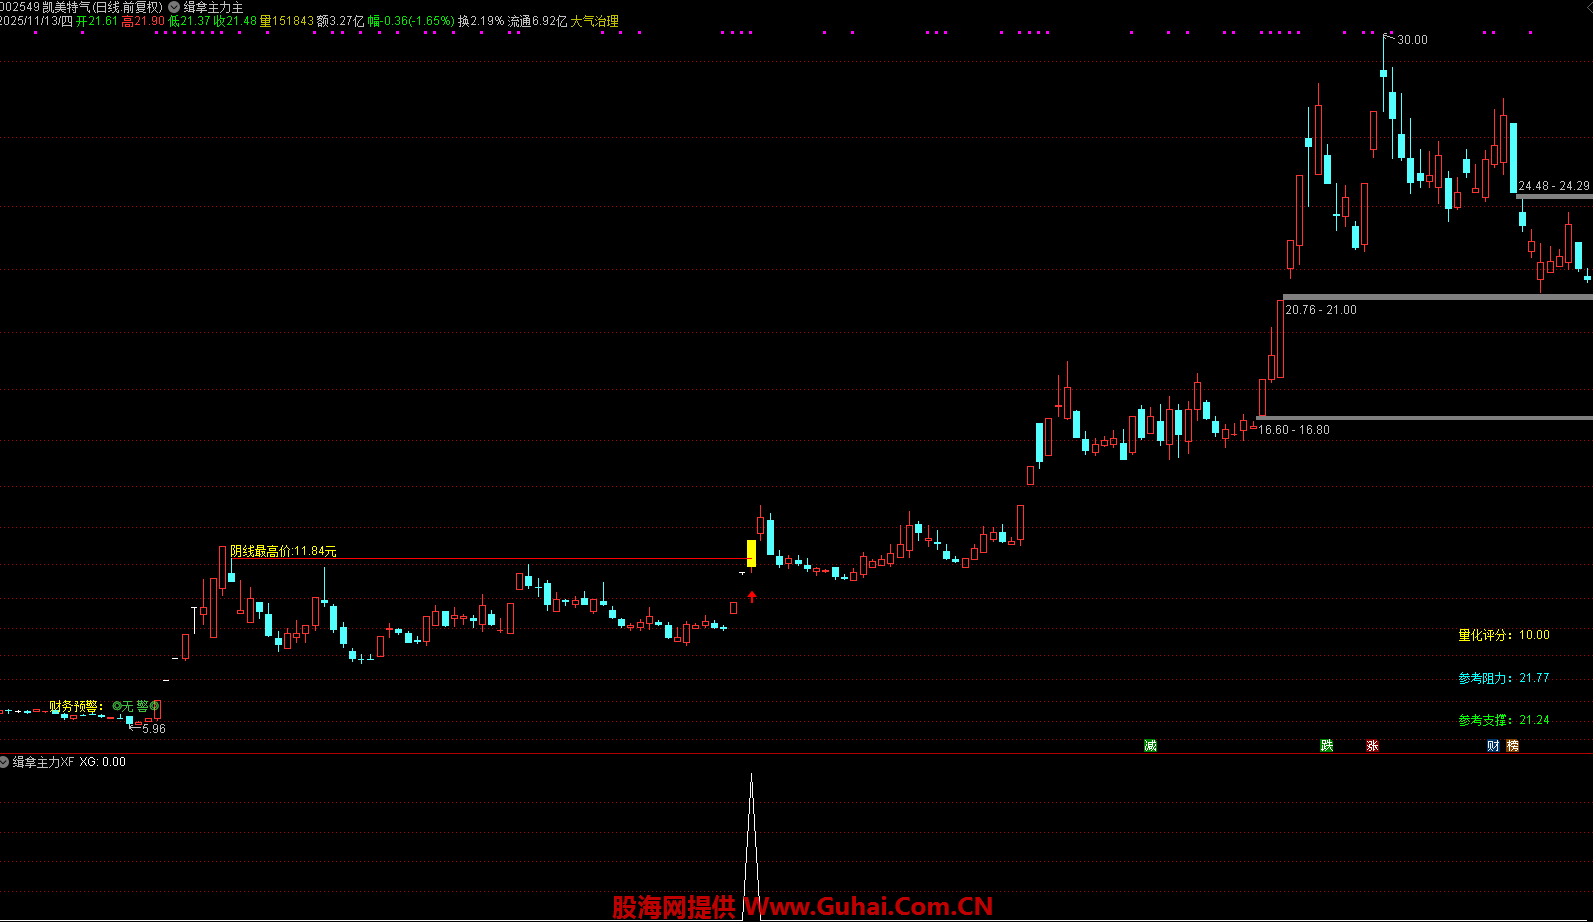Click the red 涨 event marker icon
Viewport: 1593px width, 922px height.
click(1372, 746)
